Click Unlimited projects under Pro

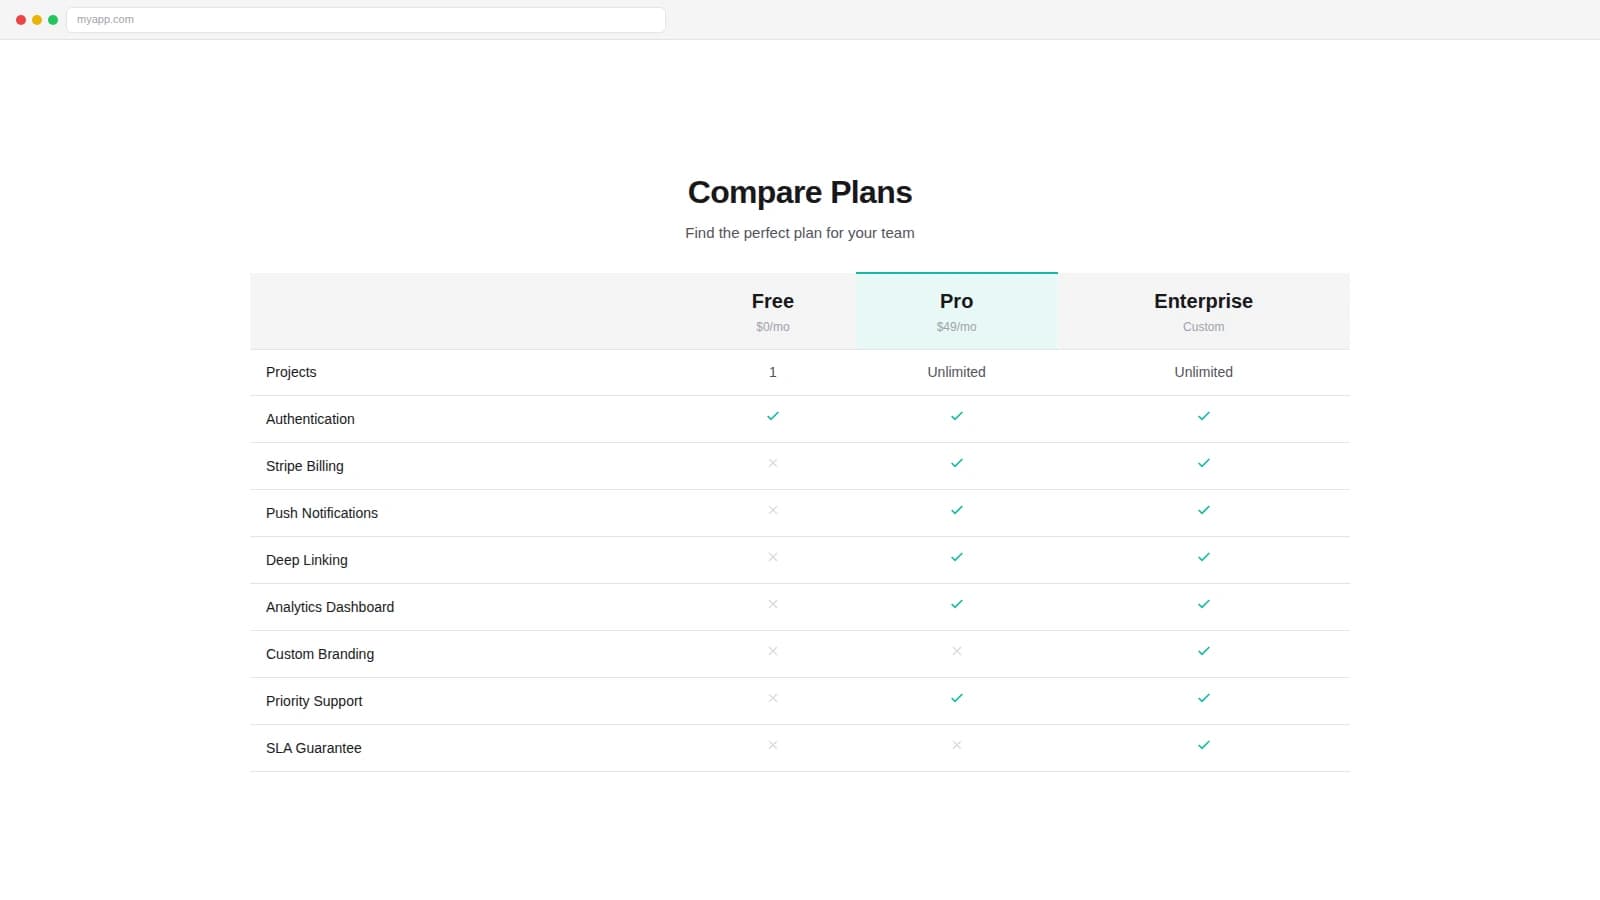tap(957, 372)
